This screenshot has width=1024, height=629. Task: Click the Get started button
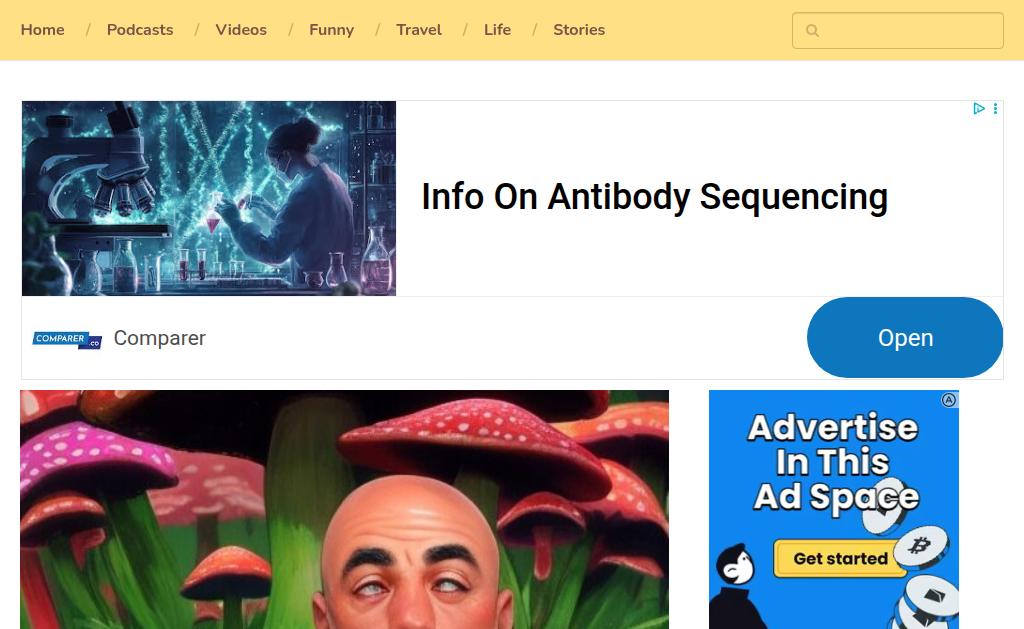point(840,558)
